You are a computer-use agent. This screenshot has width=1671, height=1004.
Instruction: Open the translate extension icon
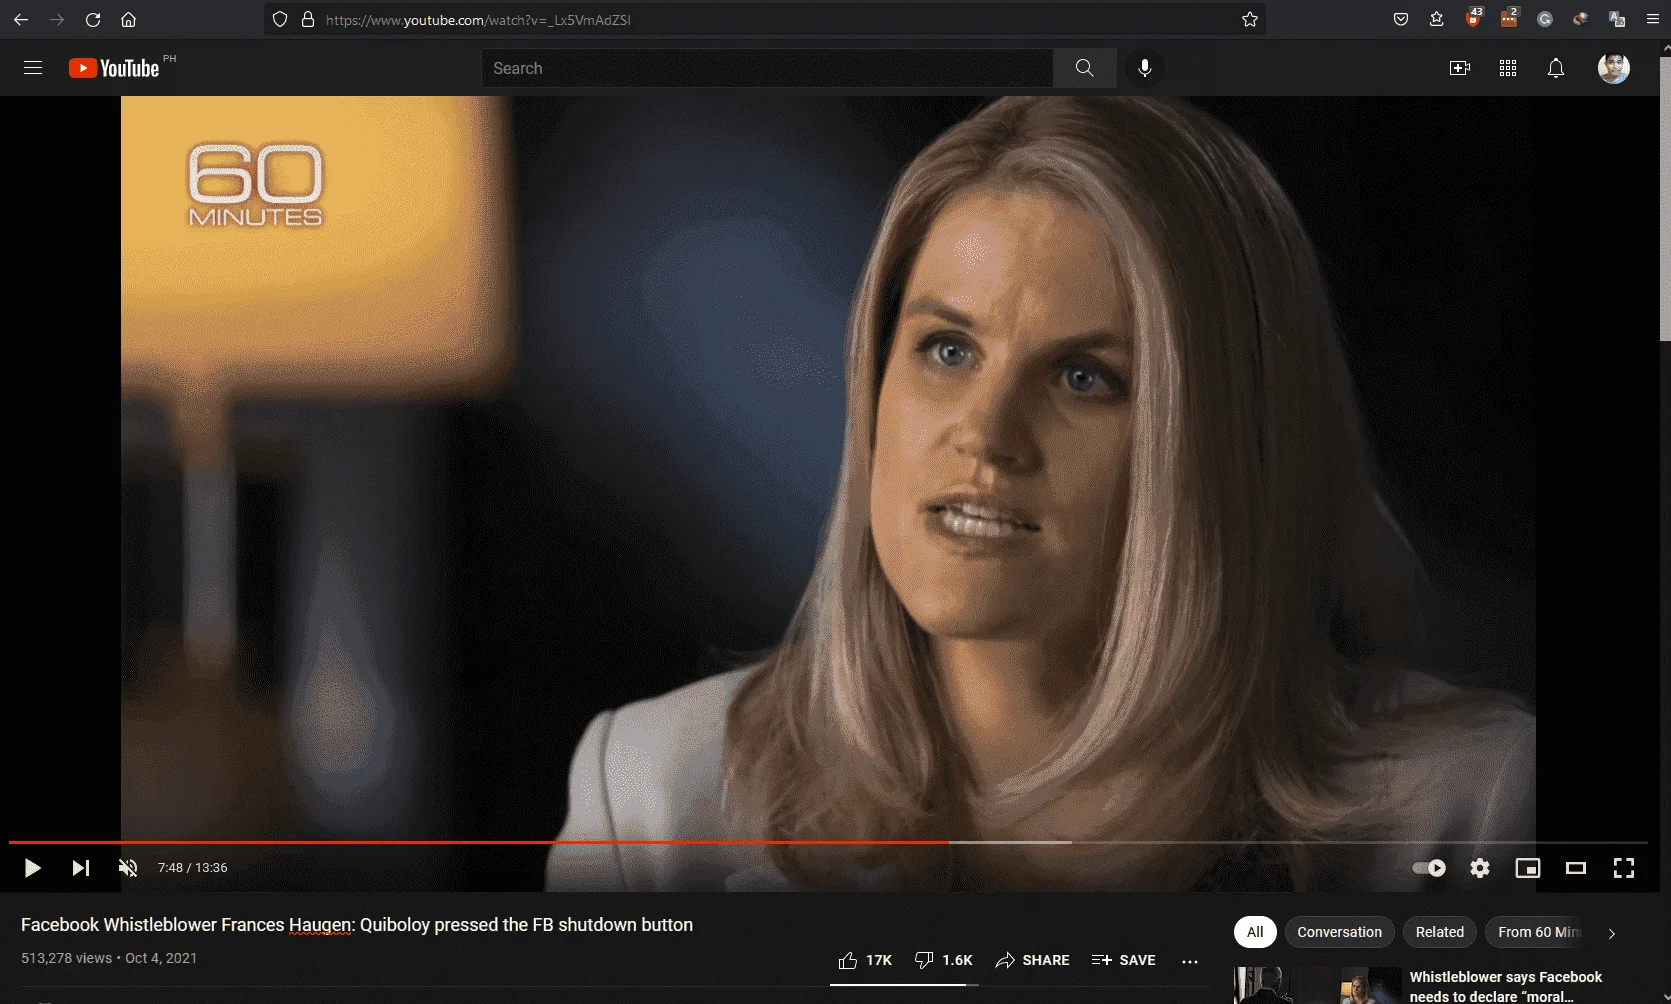1617,20
